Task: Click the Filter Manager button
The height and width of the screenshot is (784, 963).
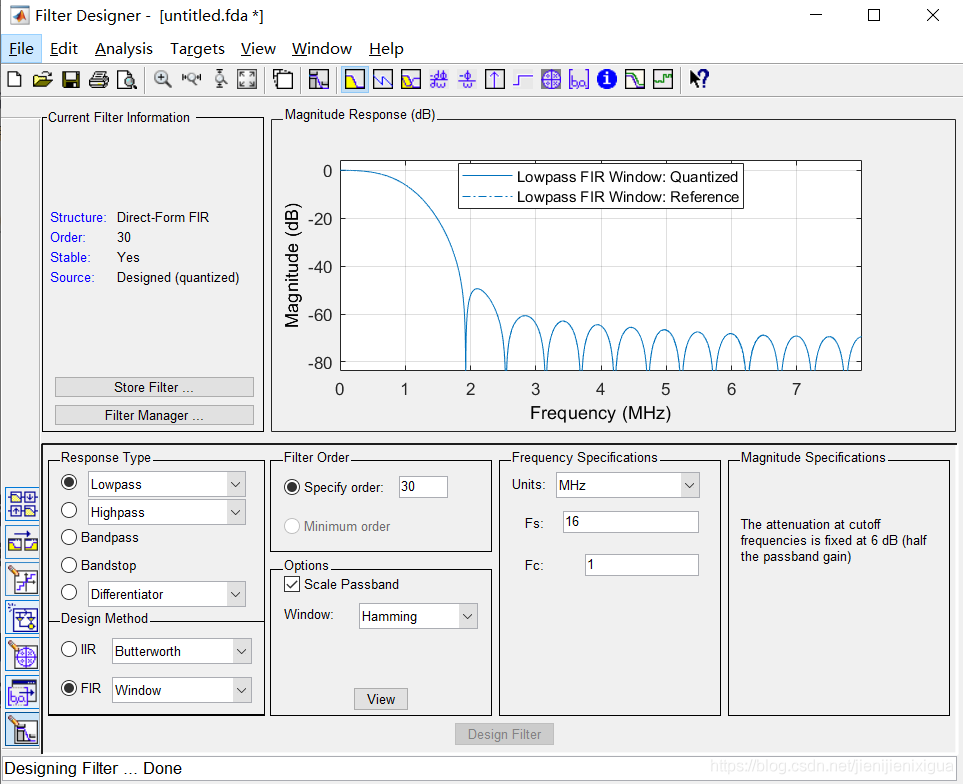Action: tap(154, 415)
